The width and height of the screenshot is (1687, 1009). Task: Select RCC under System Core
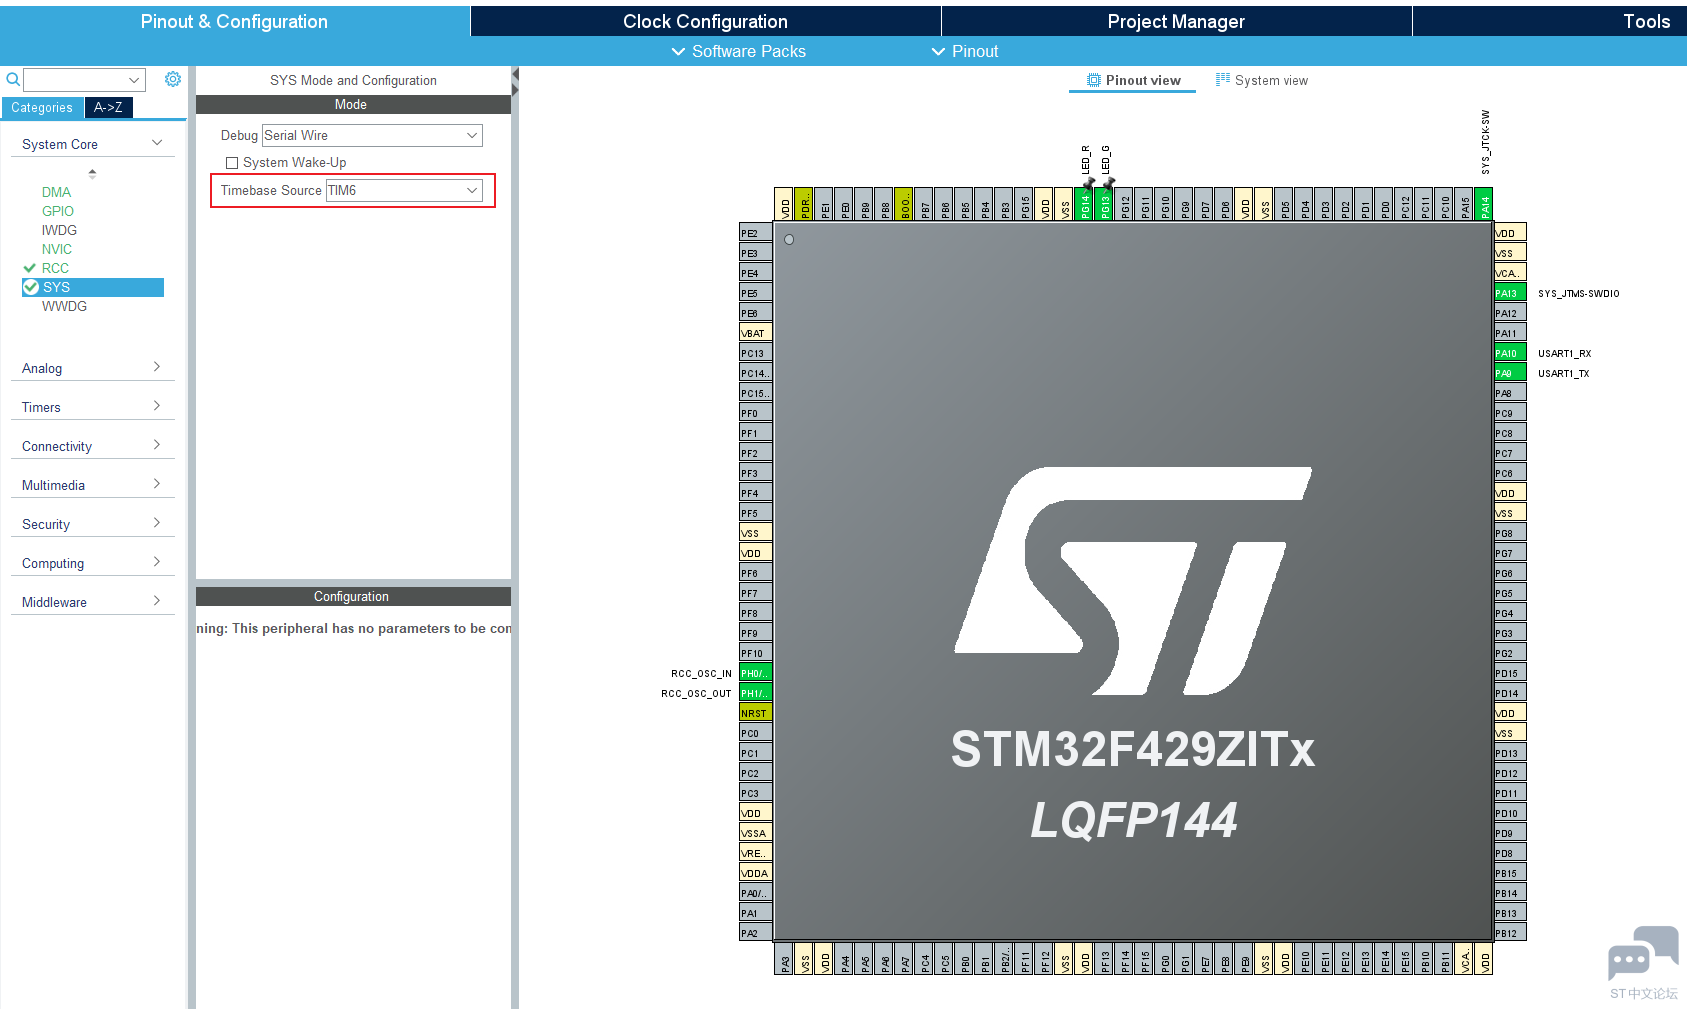55,268
